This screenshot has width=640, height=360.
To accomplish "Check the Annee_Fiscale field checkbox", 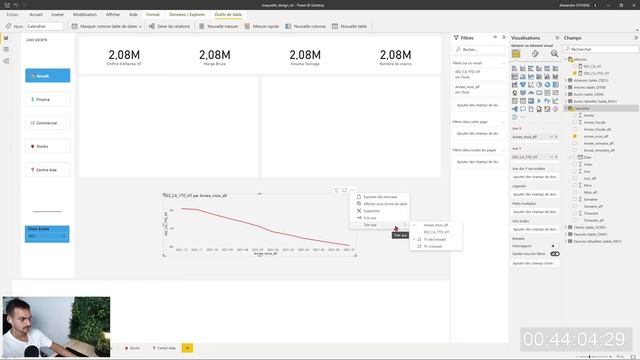I will coord(575,122).
